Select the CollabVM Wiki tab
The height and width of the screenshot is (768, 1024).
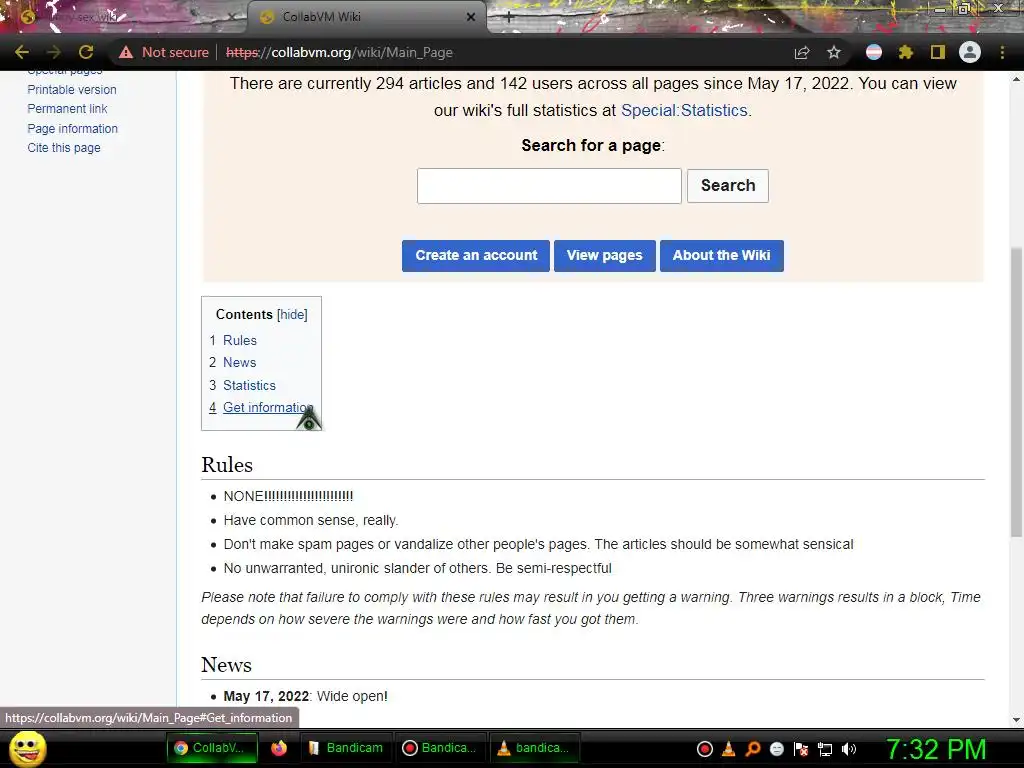tap(366, 17)
